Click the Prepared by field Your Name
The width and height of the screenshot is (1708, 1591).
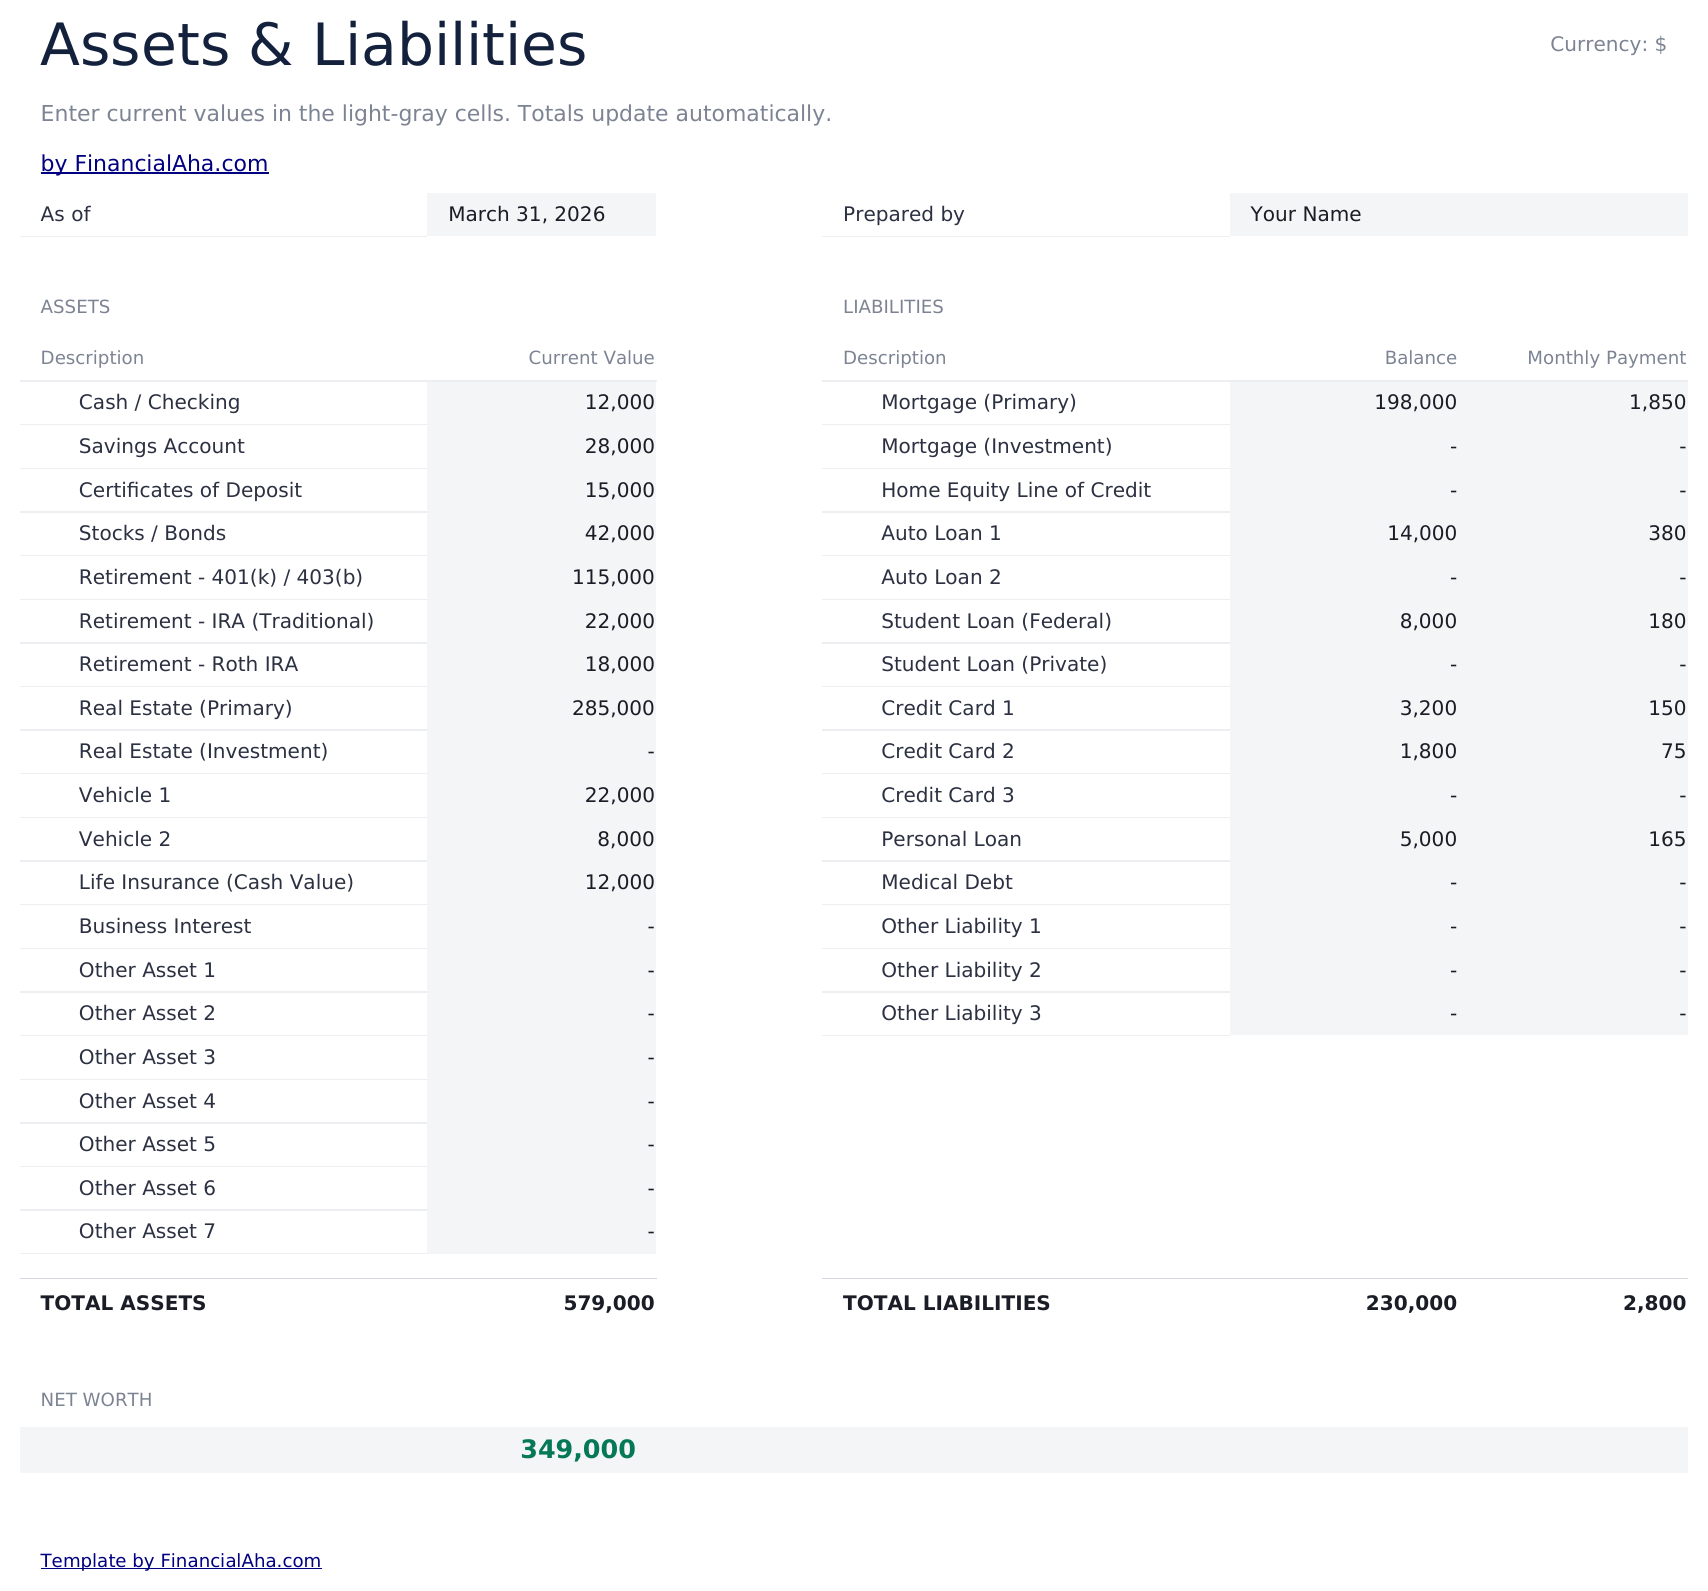(x=1458, y=214)
